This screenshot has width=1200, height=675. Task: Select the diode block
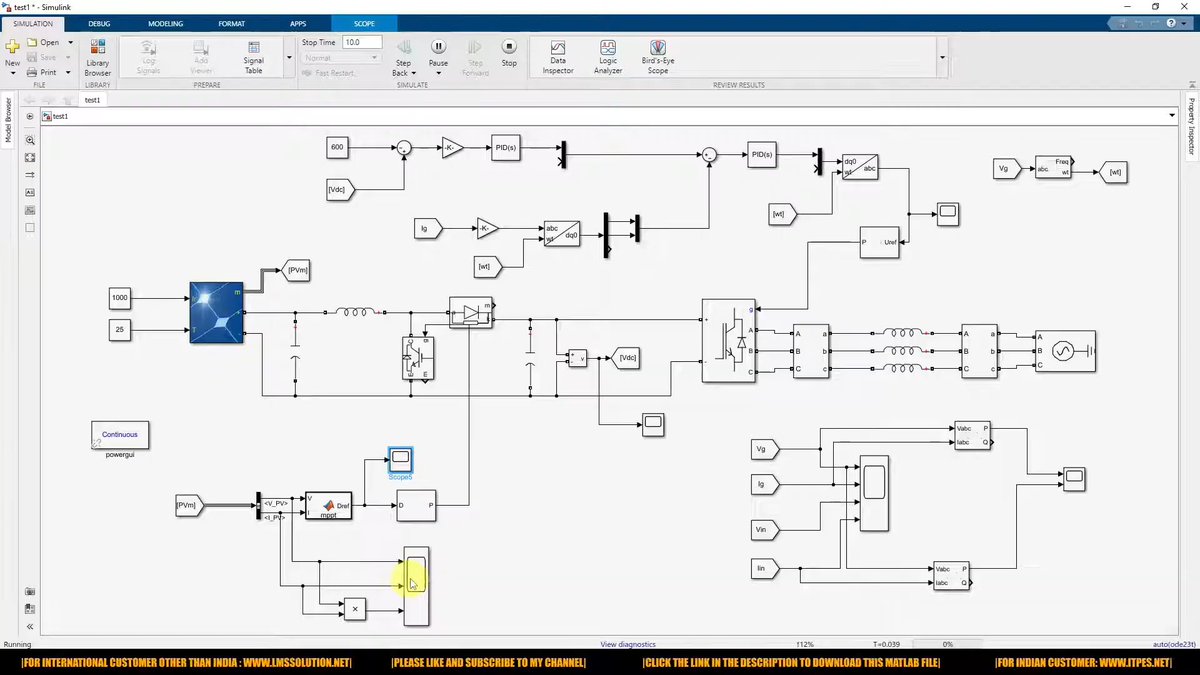471,312
